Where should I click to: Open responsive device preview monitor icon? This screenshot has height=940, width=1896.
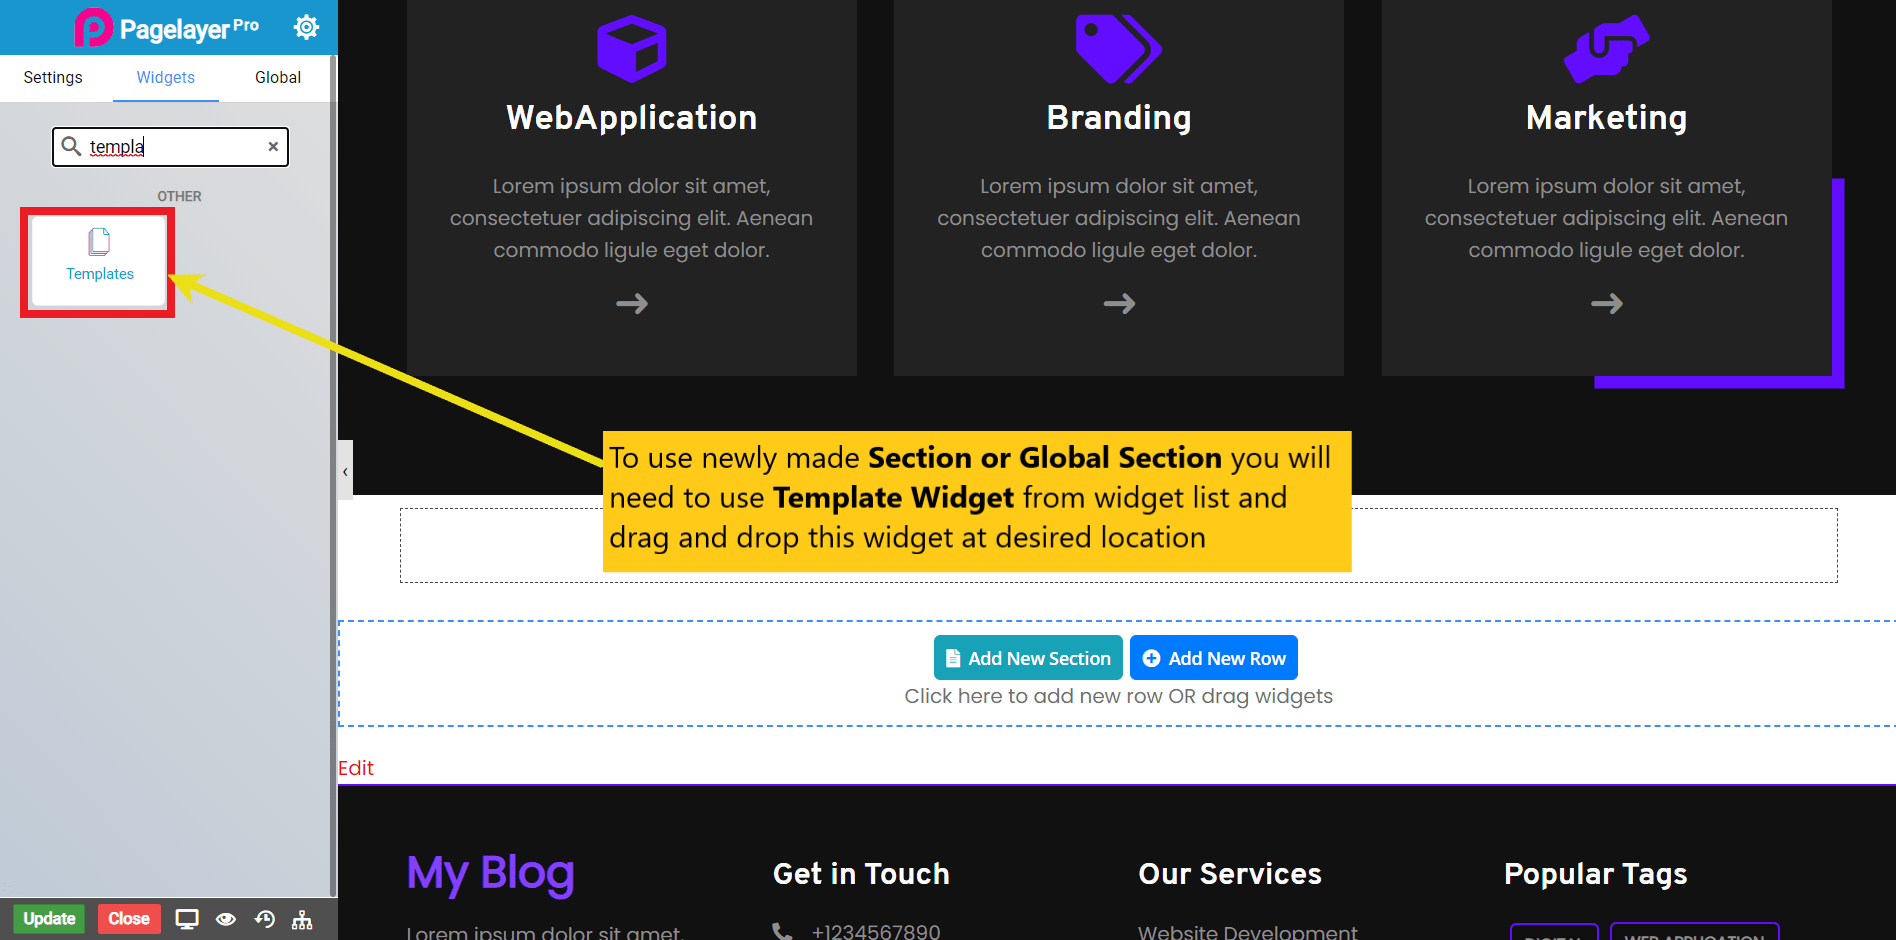pos(186,918)
